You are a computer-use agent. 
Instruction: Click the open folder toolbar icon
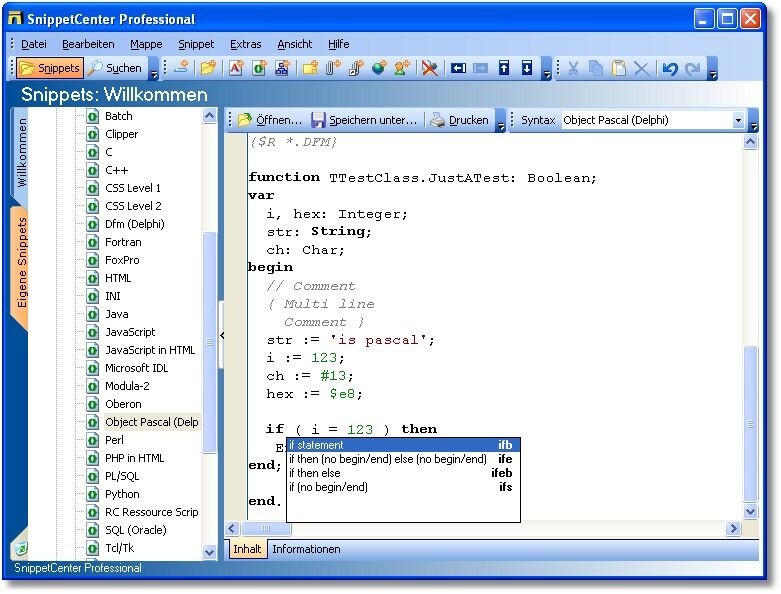coord(208,68)
